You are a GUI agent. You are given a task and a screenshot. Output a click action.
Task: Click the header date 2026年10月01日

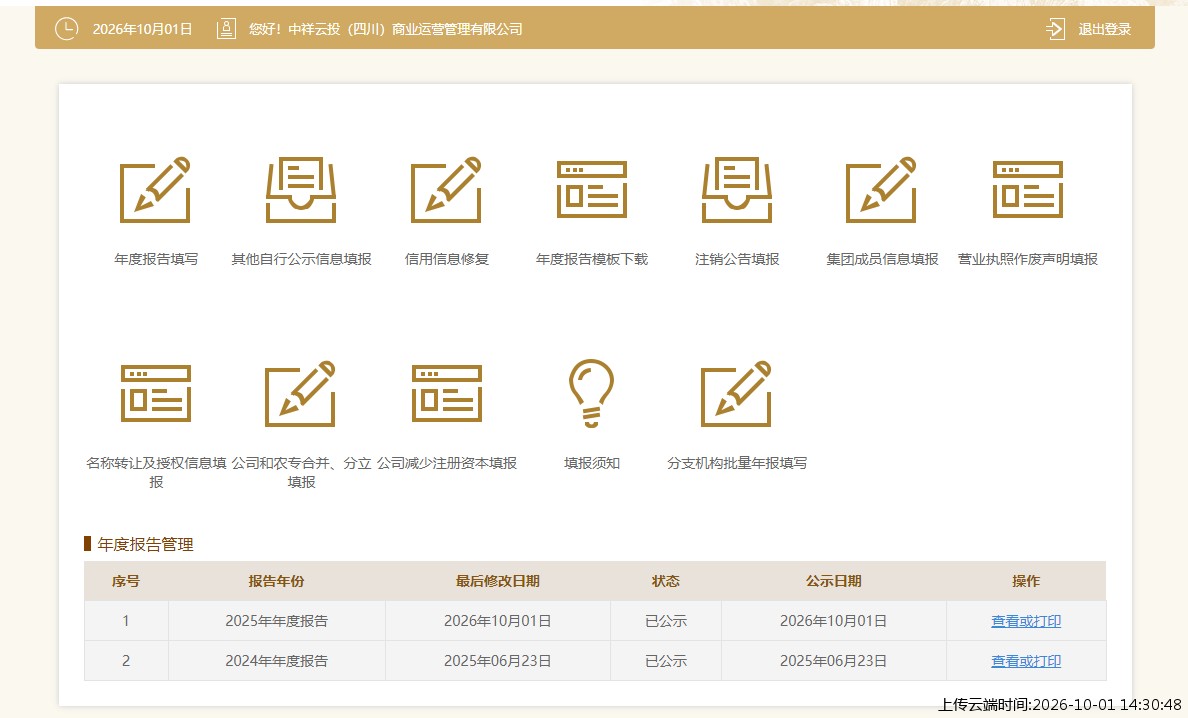click(x=142, y=30)
